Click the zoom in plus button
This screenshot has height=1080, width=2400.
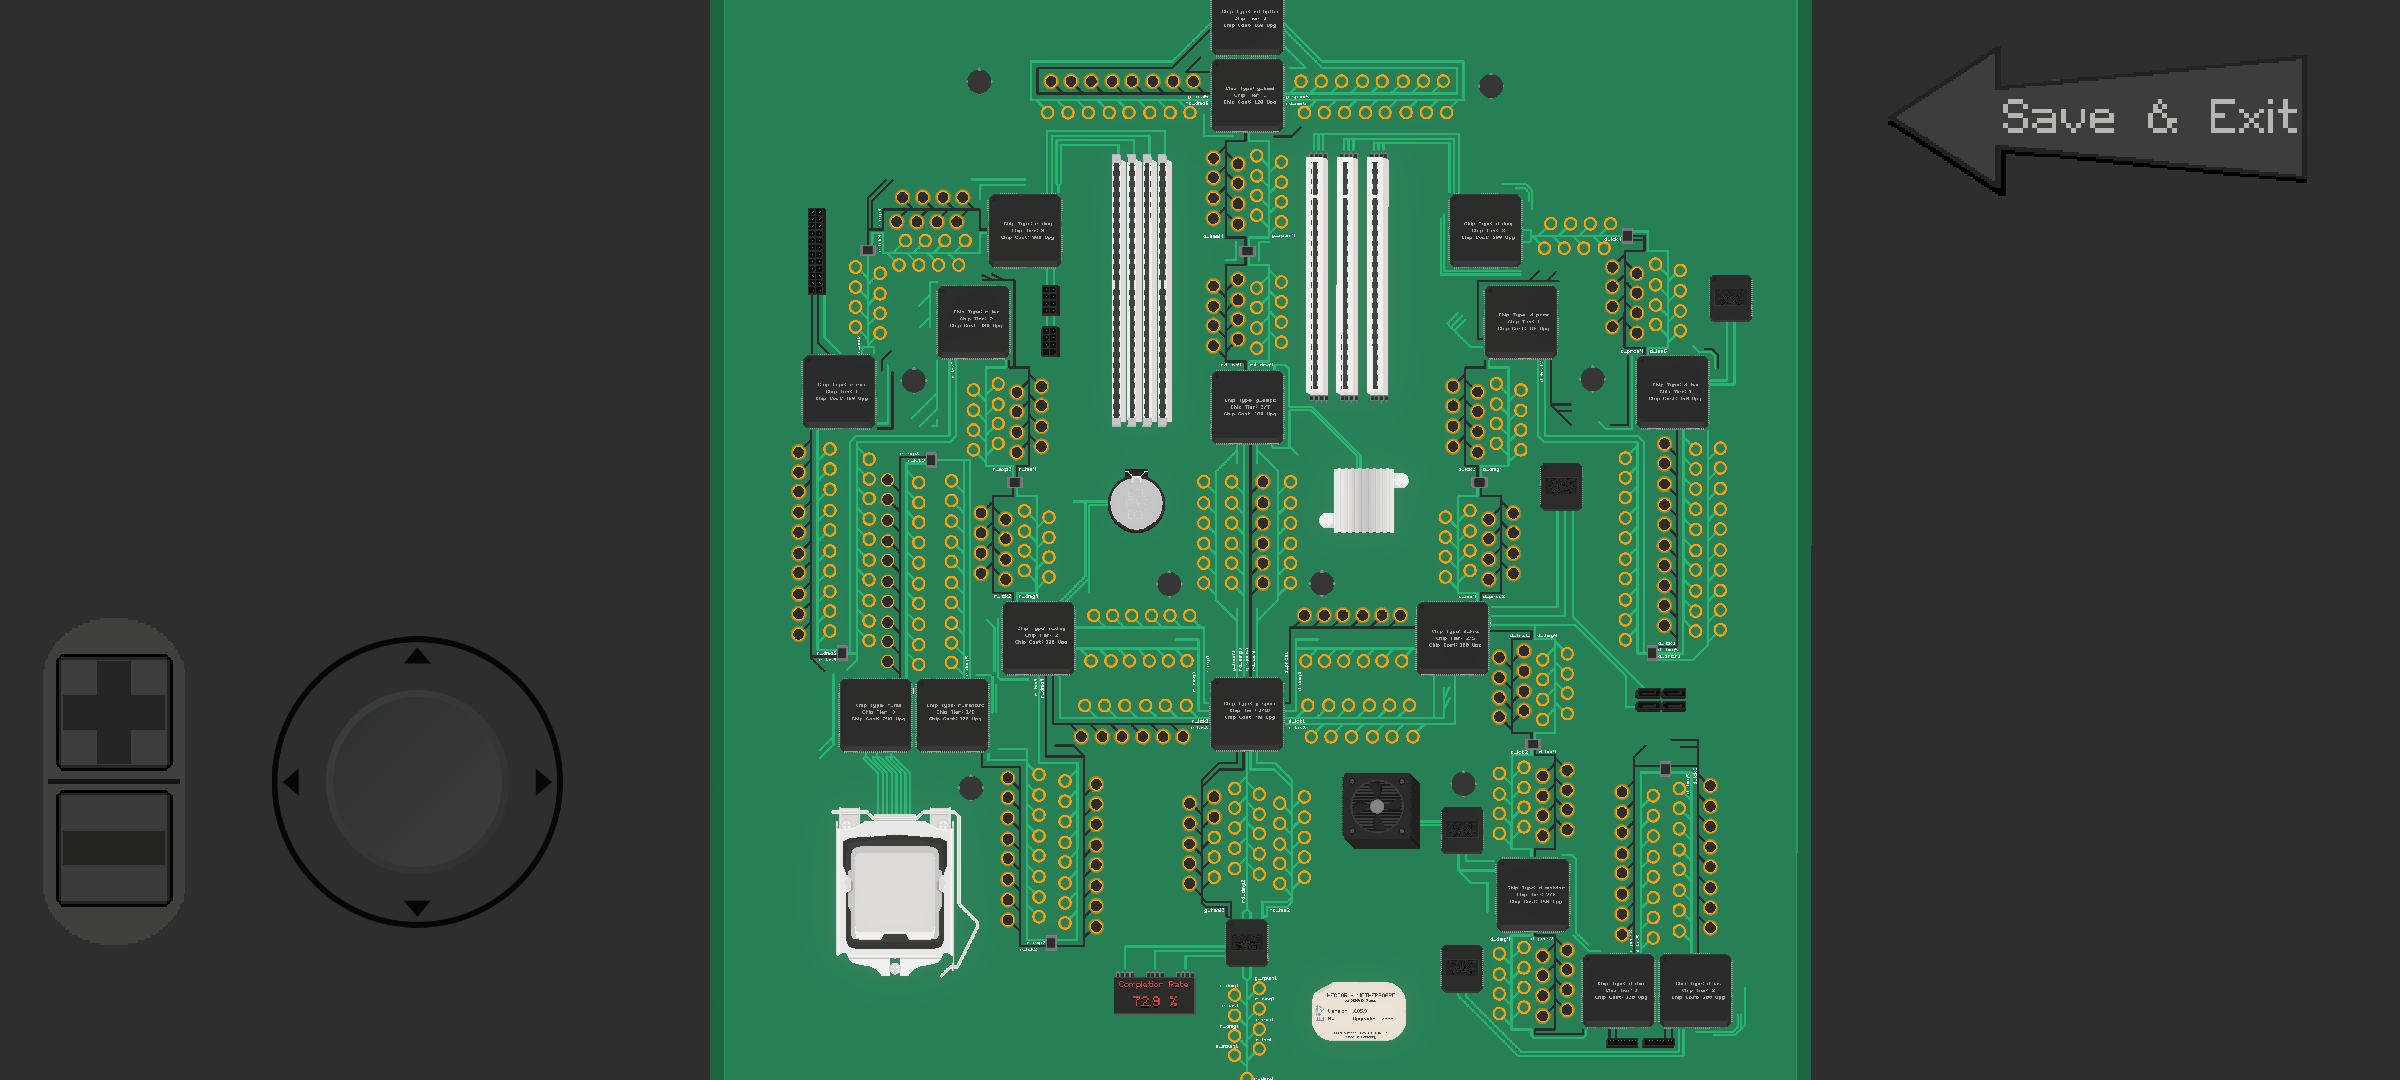click(113, 712)
